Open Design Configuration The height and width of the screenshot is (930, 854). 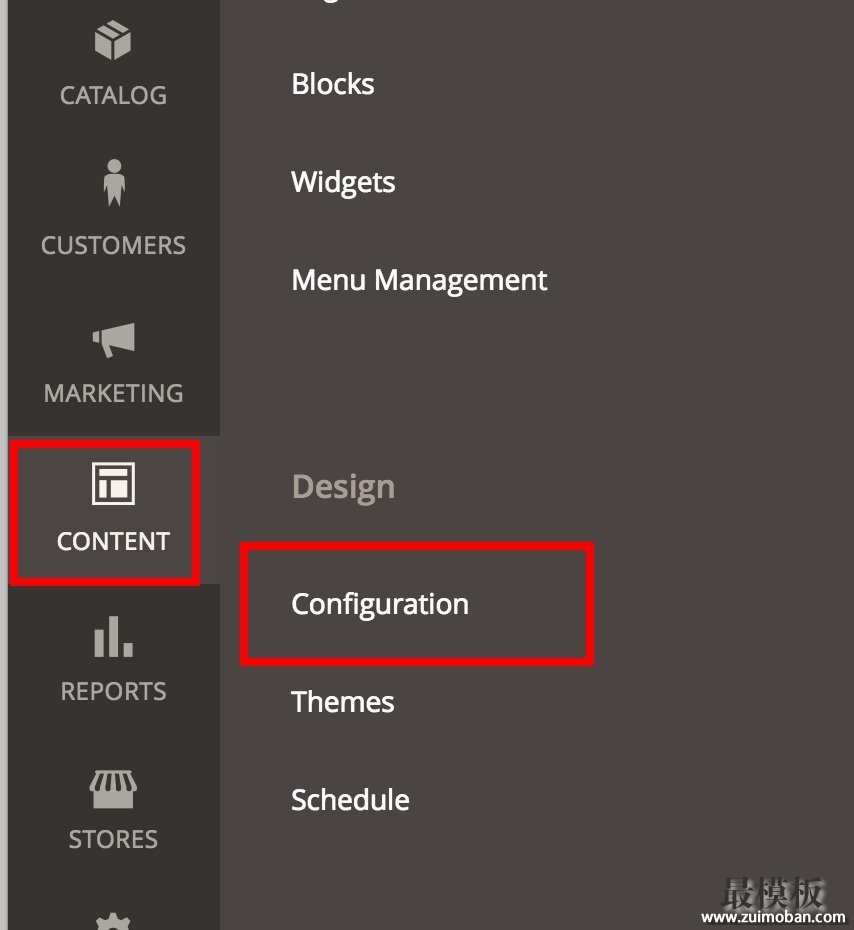click(x=380, y=604)
